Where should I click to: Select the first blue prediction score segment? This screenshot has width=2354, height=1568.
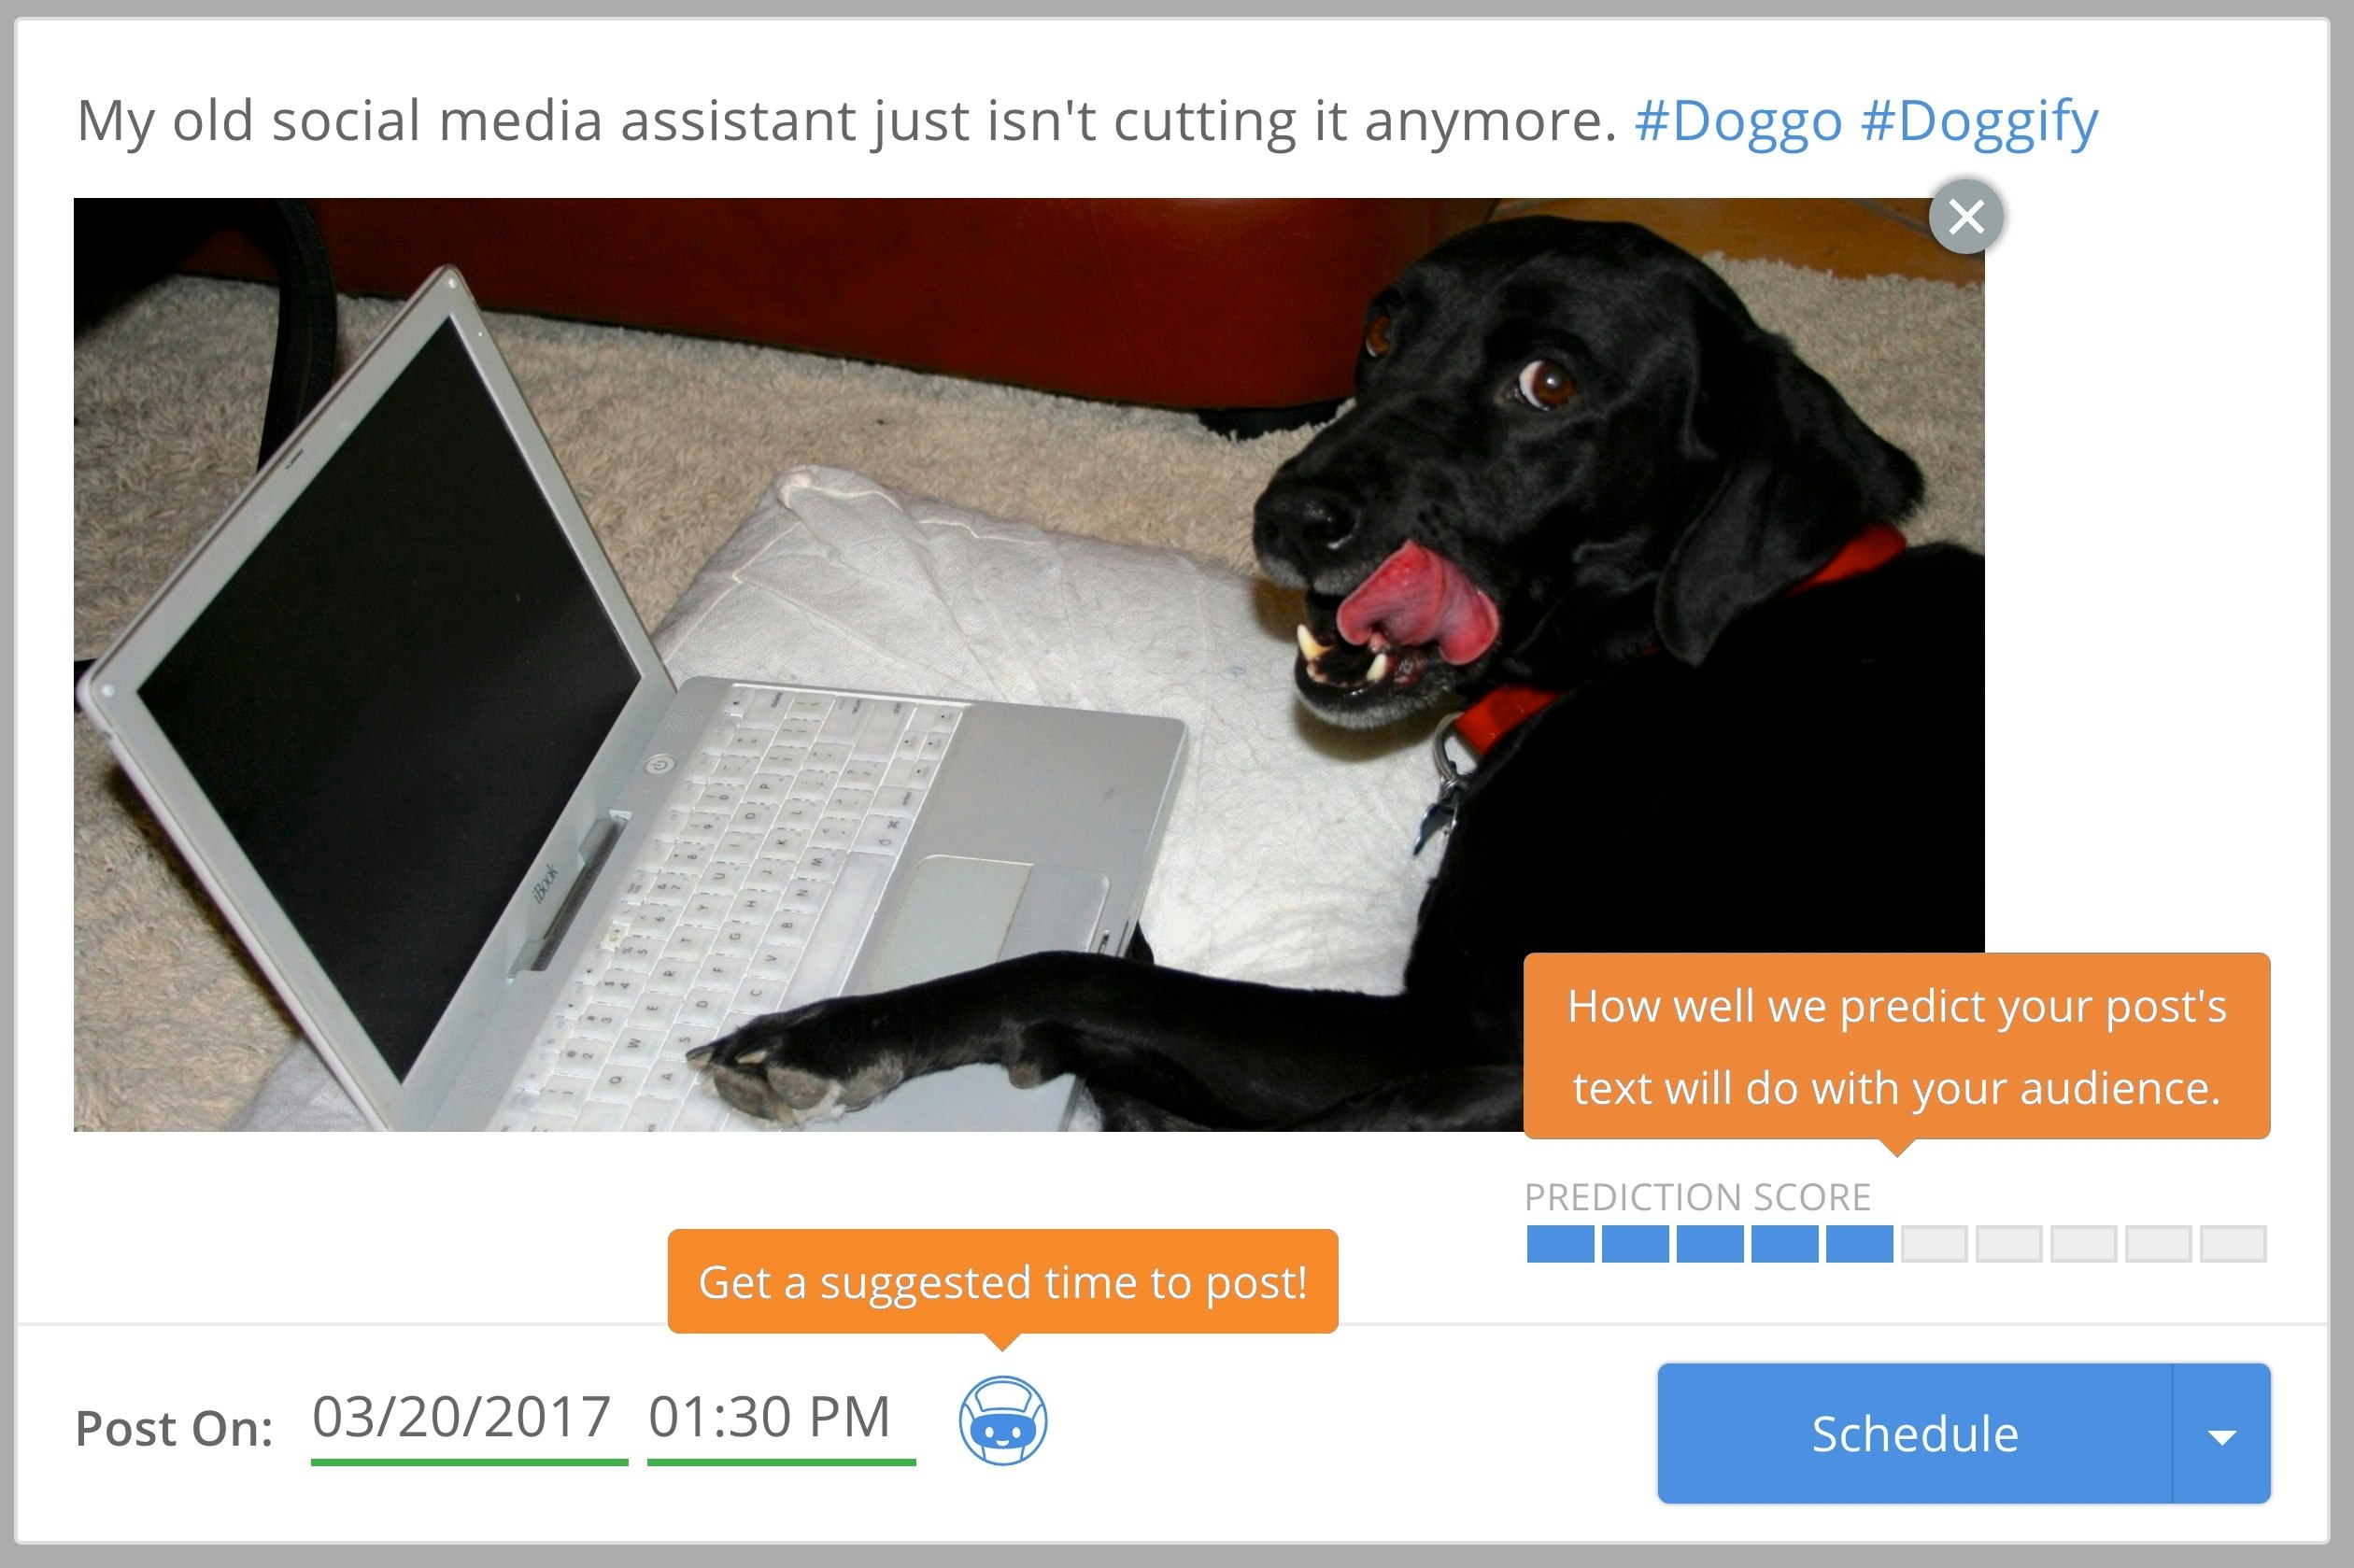1560,1244
